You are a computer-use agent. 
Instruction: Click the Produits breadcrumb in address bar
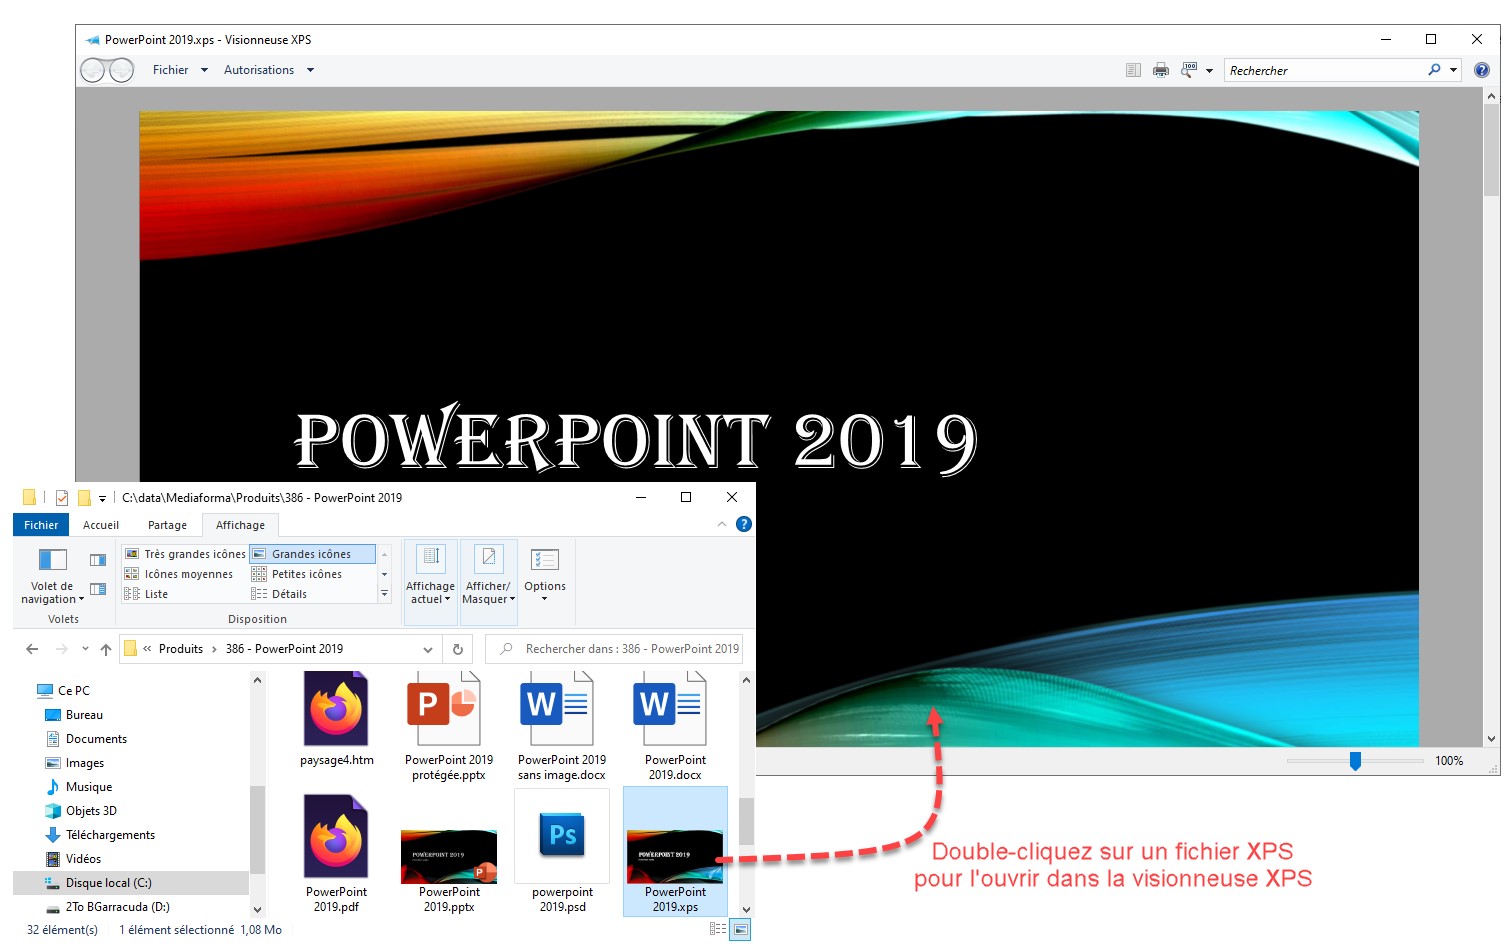tap(181, 649)
